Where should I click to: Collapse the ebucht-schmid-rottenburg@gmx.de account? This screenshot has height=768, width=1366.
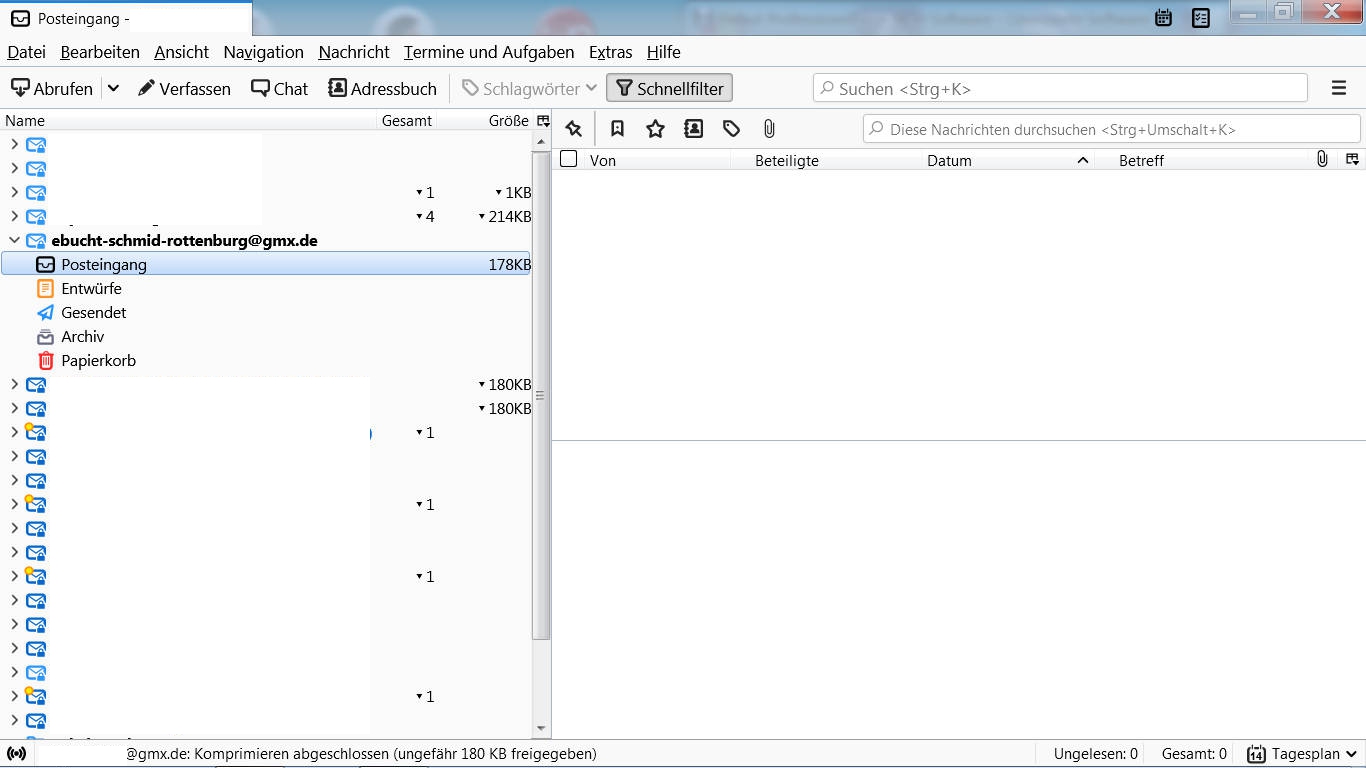tap(14, 241)
